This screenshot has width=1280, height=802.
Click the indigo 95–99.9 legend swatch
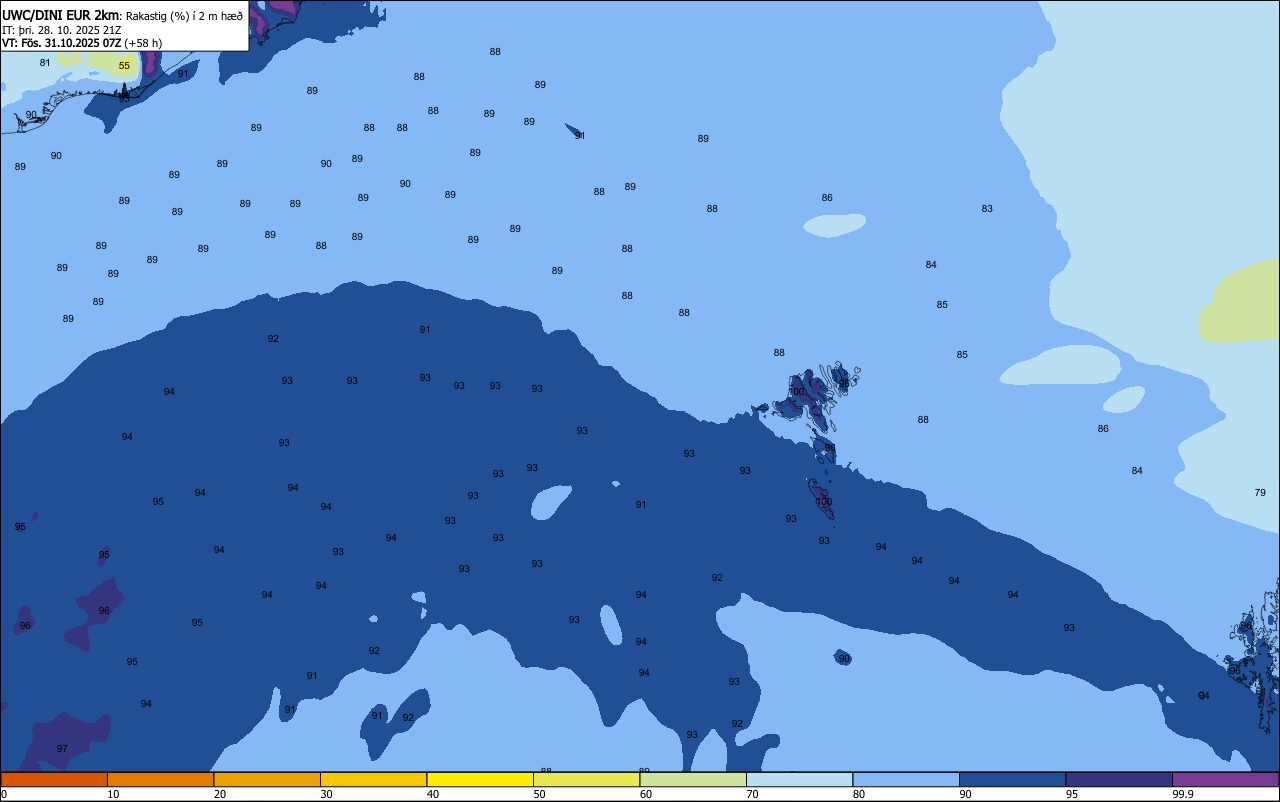tap(1119, 779)
